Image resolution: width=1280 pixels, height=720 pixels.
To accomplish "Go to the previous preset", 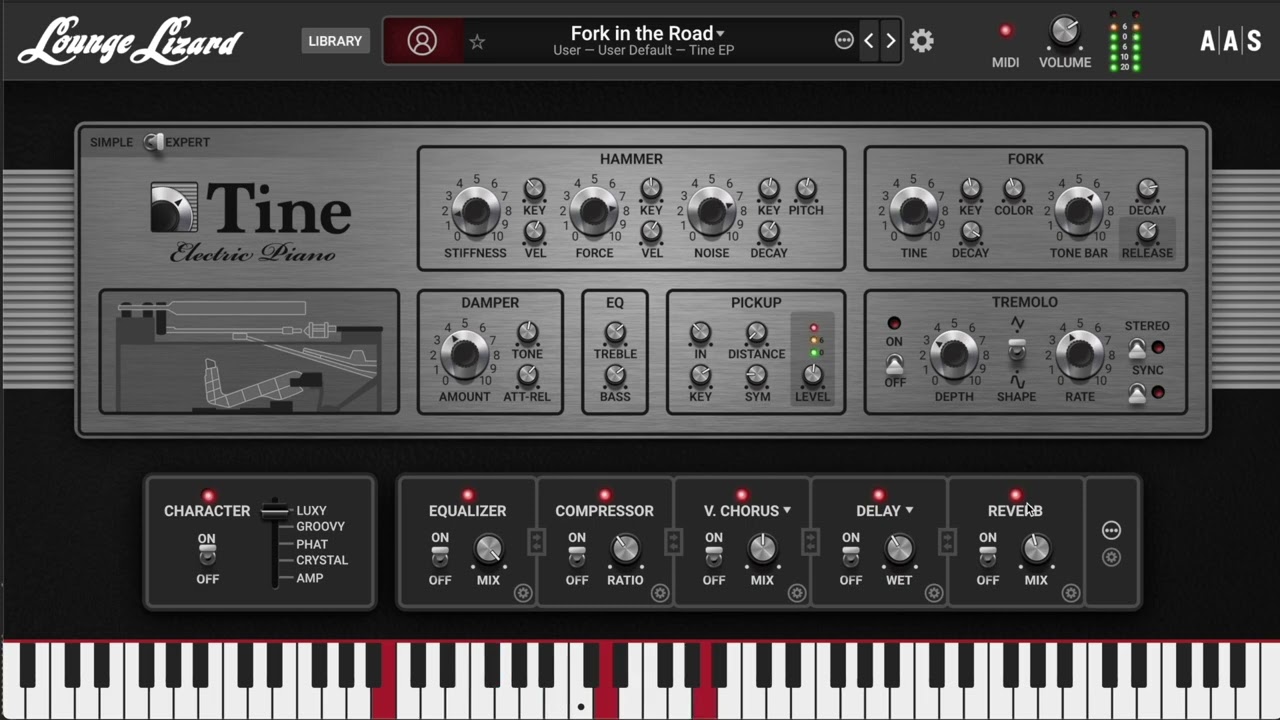I will (868, 41).
